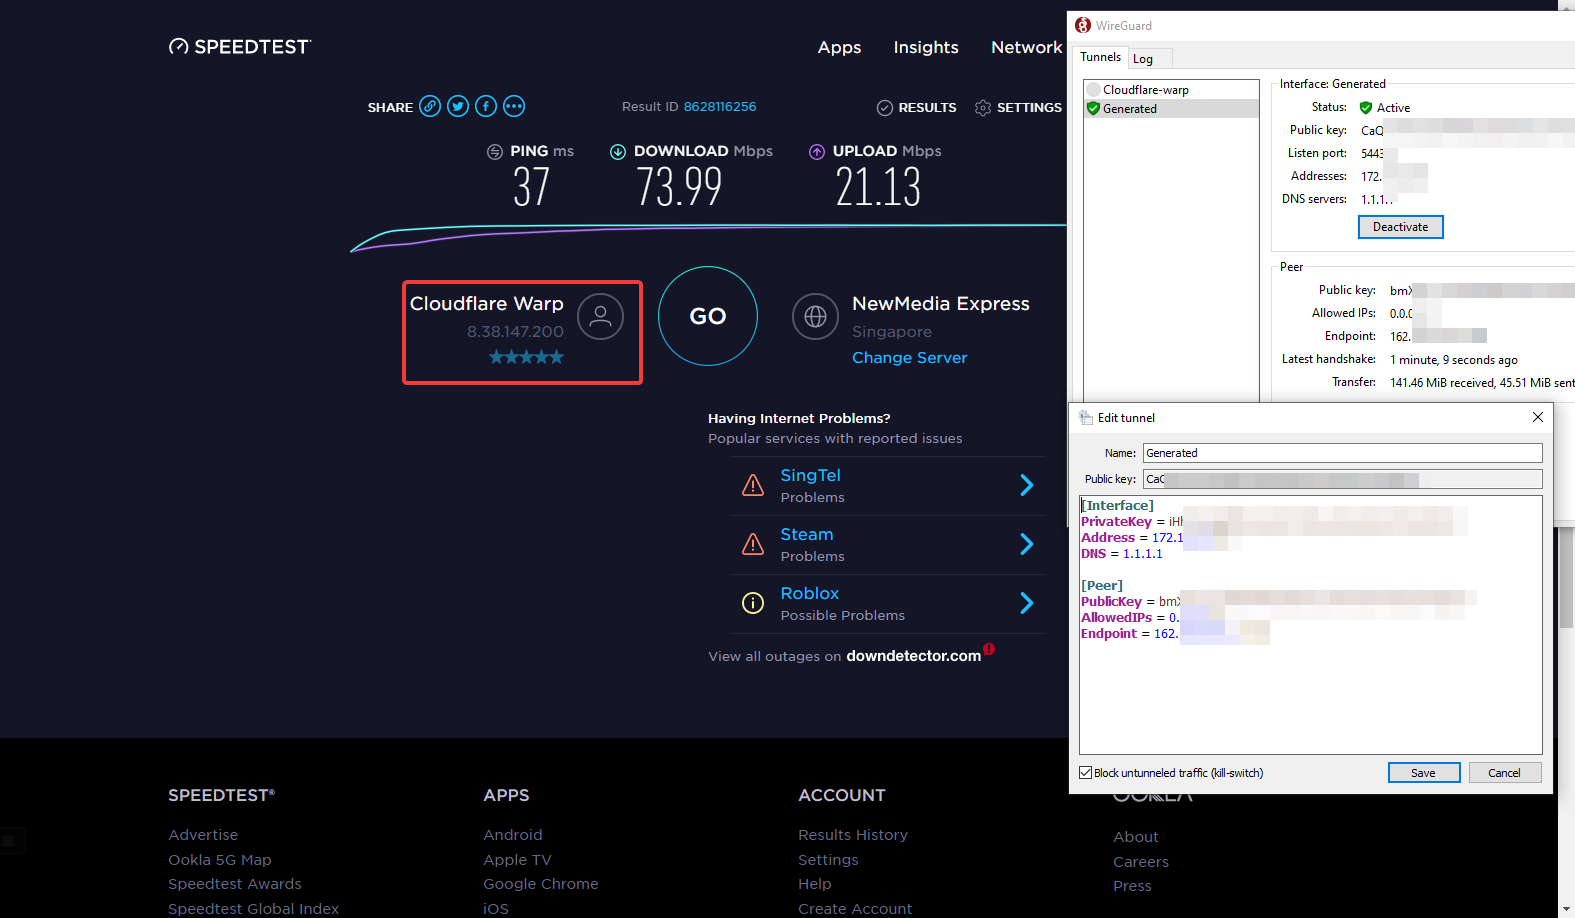The width and height of the screenshot is (1575, 918).
Task: Click the SingTel warning triangle icon
Action: [x=753, y=486]
